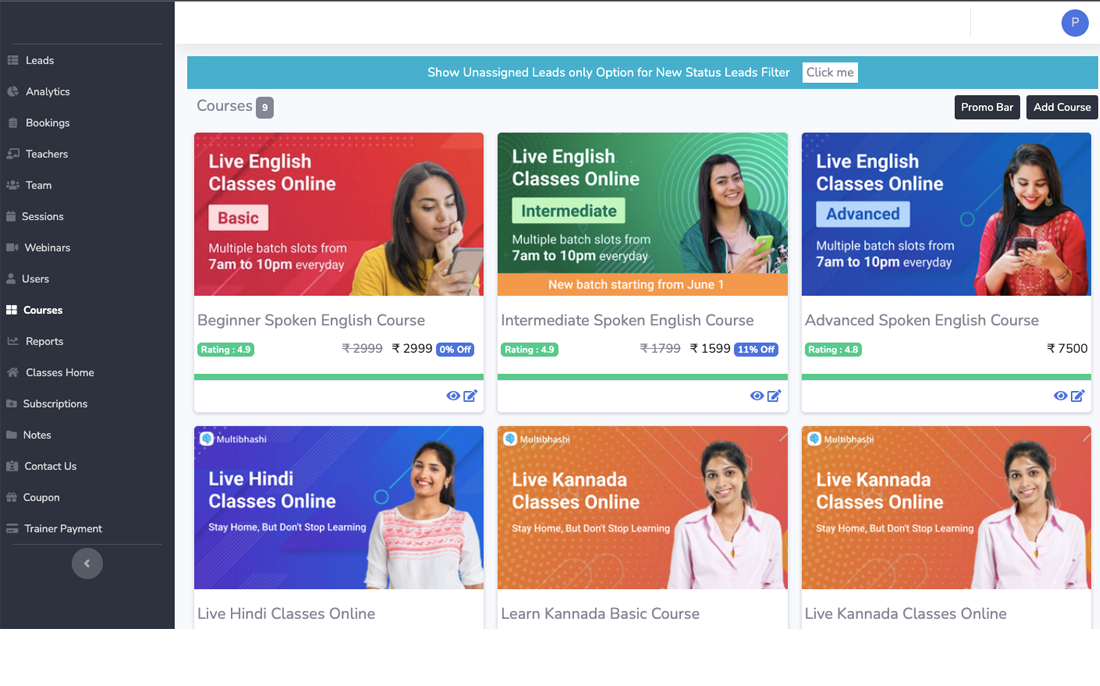Click the Promo Bar button
1100x686 pixels.
tap(987, 107)
